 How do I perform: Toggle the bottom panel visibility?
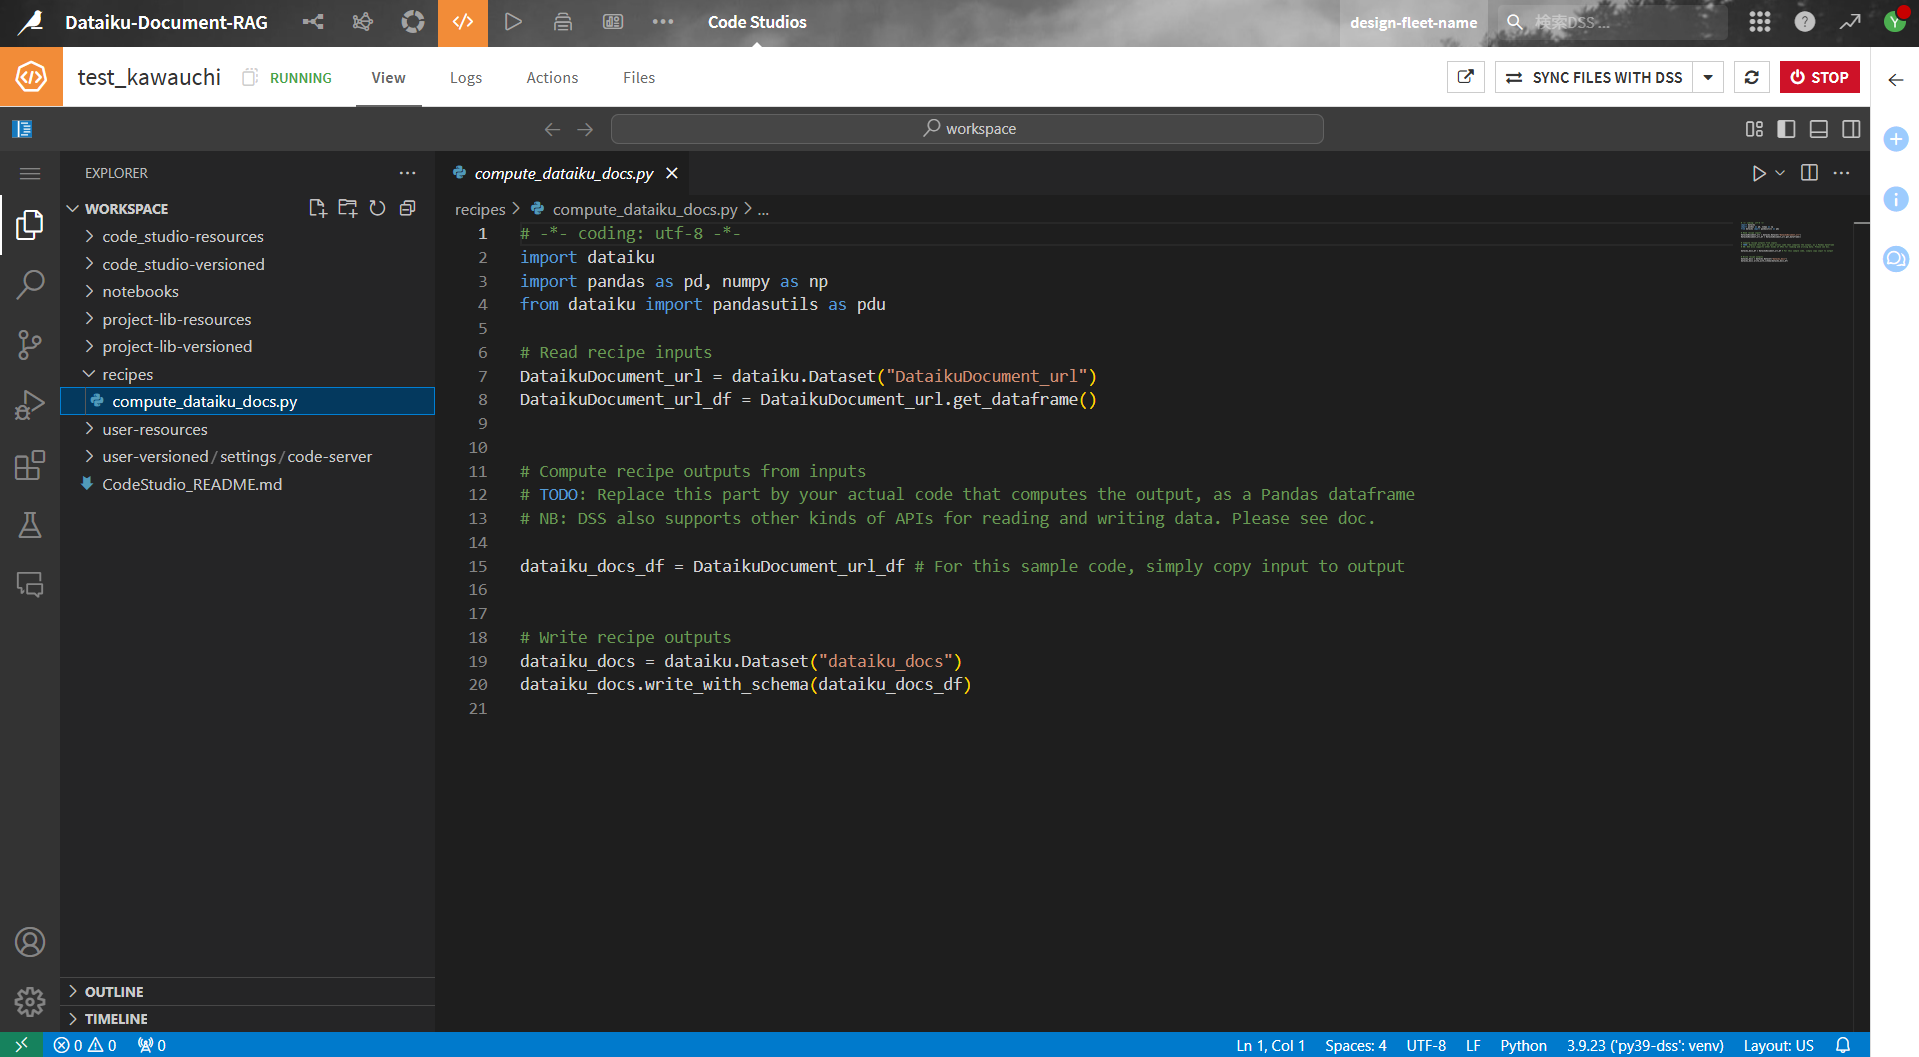pos(1819,129)
